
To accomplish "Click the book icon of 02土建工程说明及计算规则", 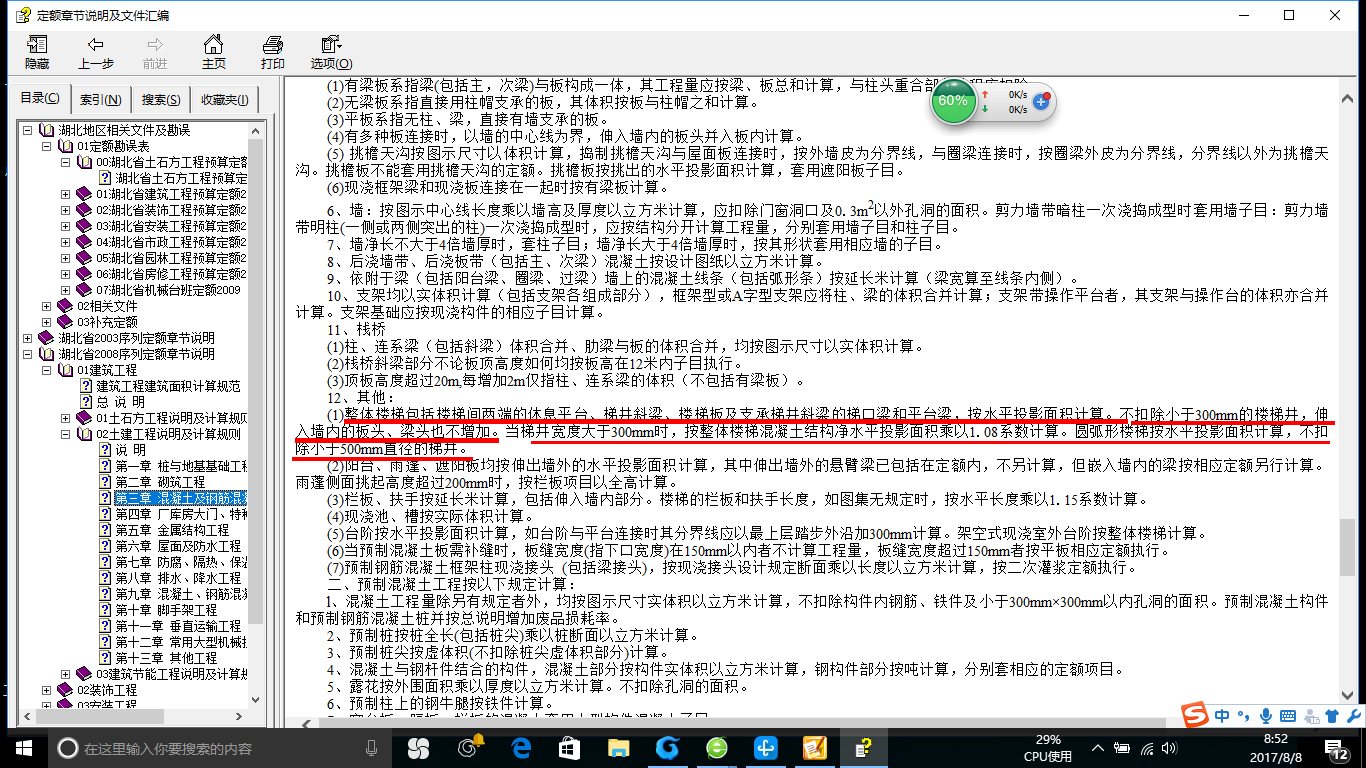I will [x=85, y=434].
